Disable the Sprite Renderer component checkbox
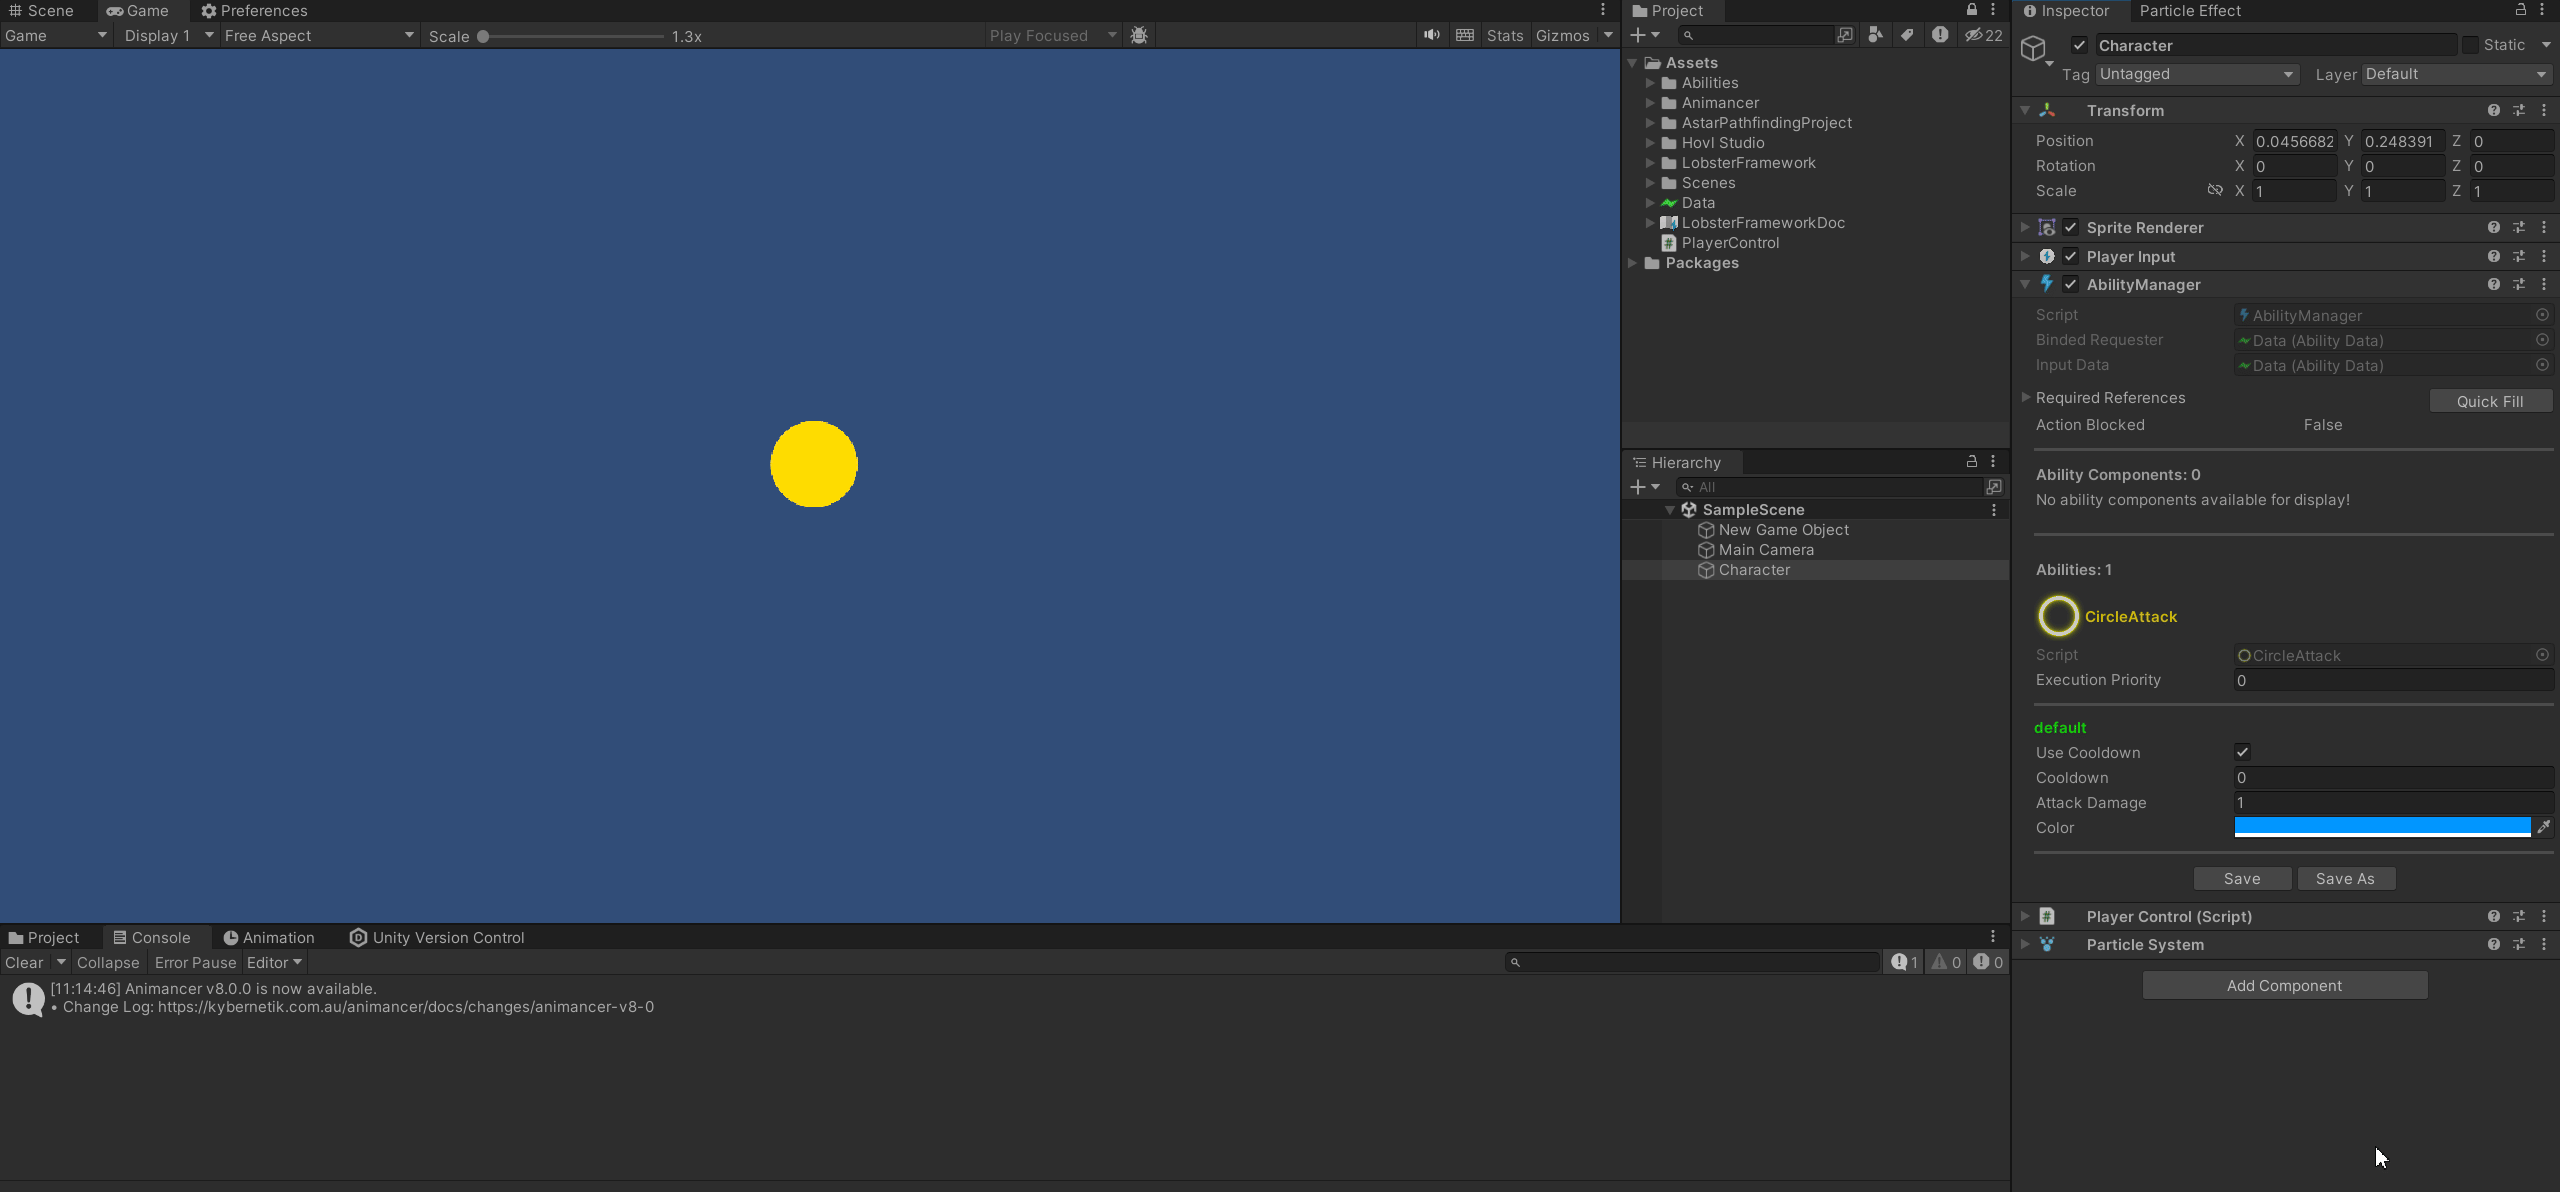The height and width of the screenshot is (1192, 2560). tap(2071, 227)
